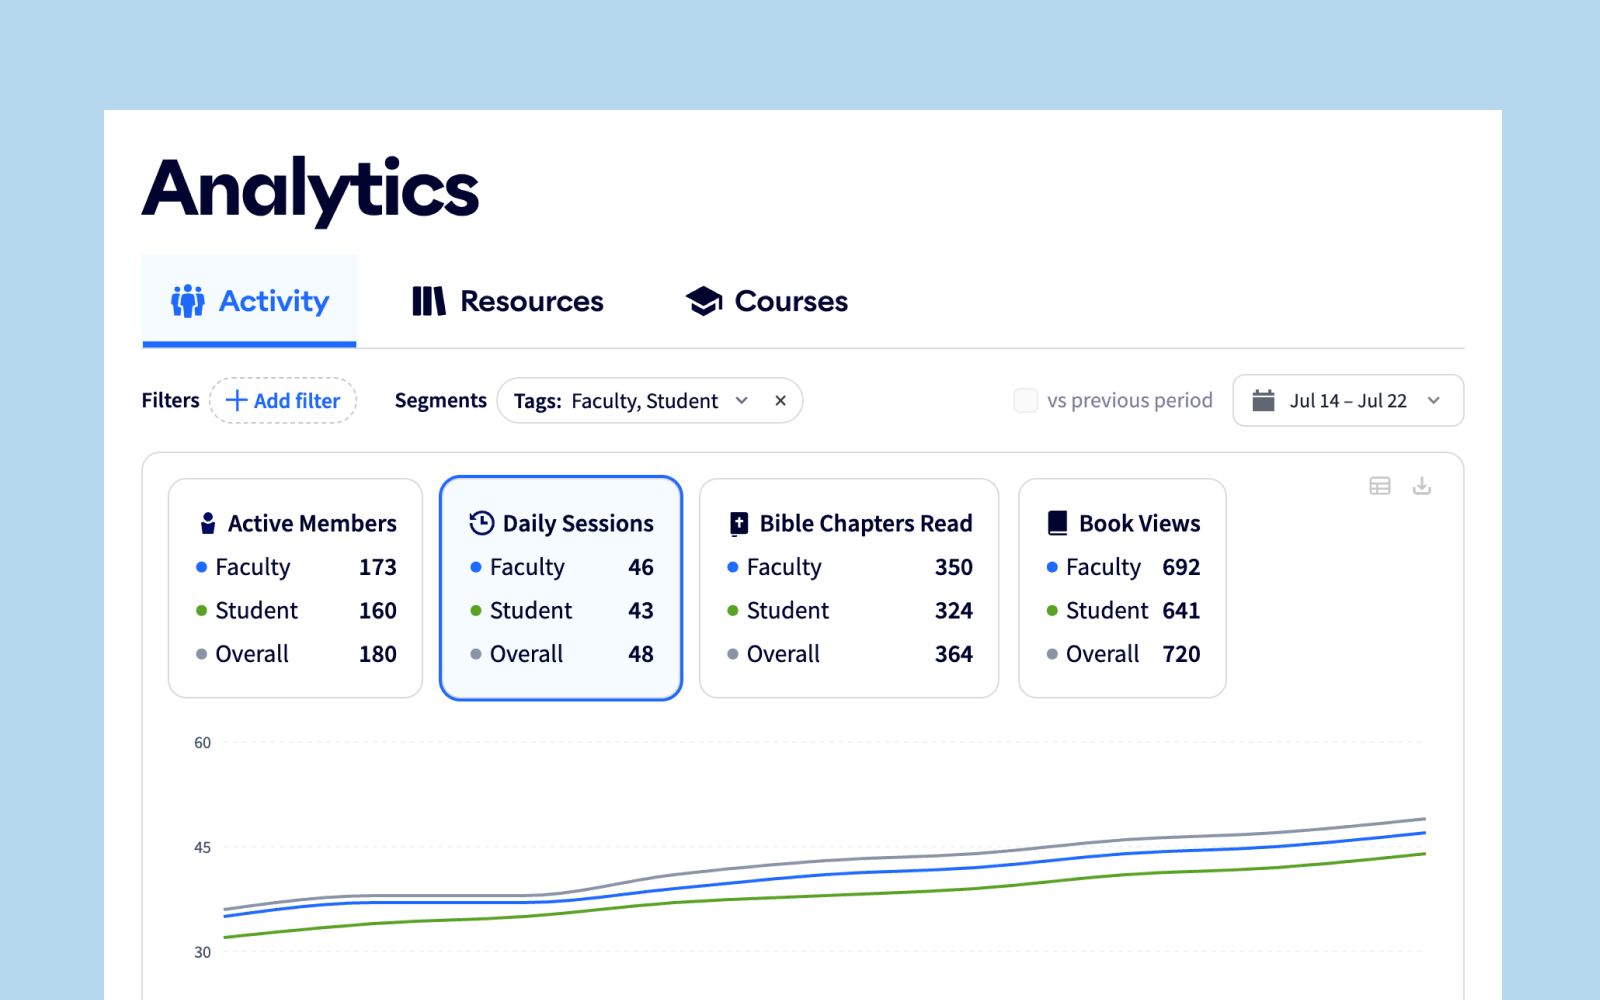Click the calendar icon in date picker
Image resolution: width=1600 pixels, height=1000 pixels.
pyautogui.click(x=1264, y=401)
